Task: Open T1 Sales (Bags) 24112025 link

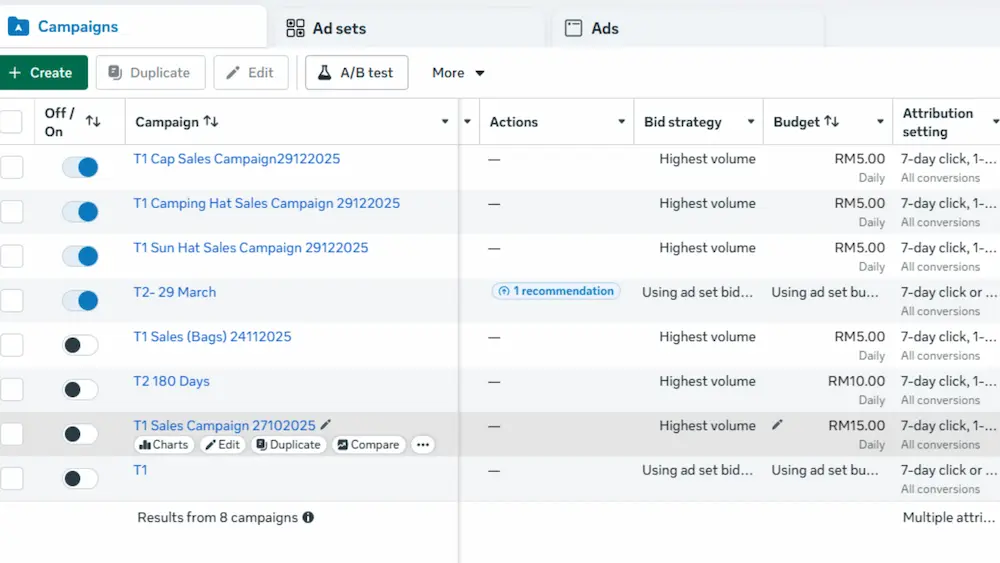Action: (212, 337)
